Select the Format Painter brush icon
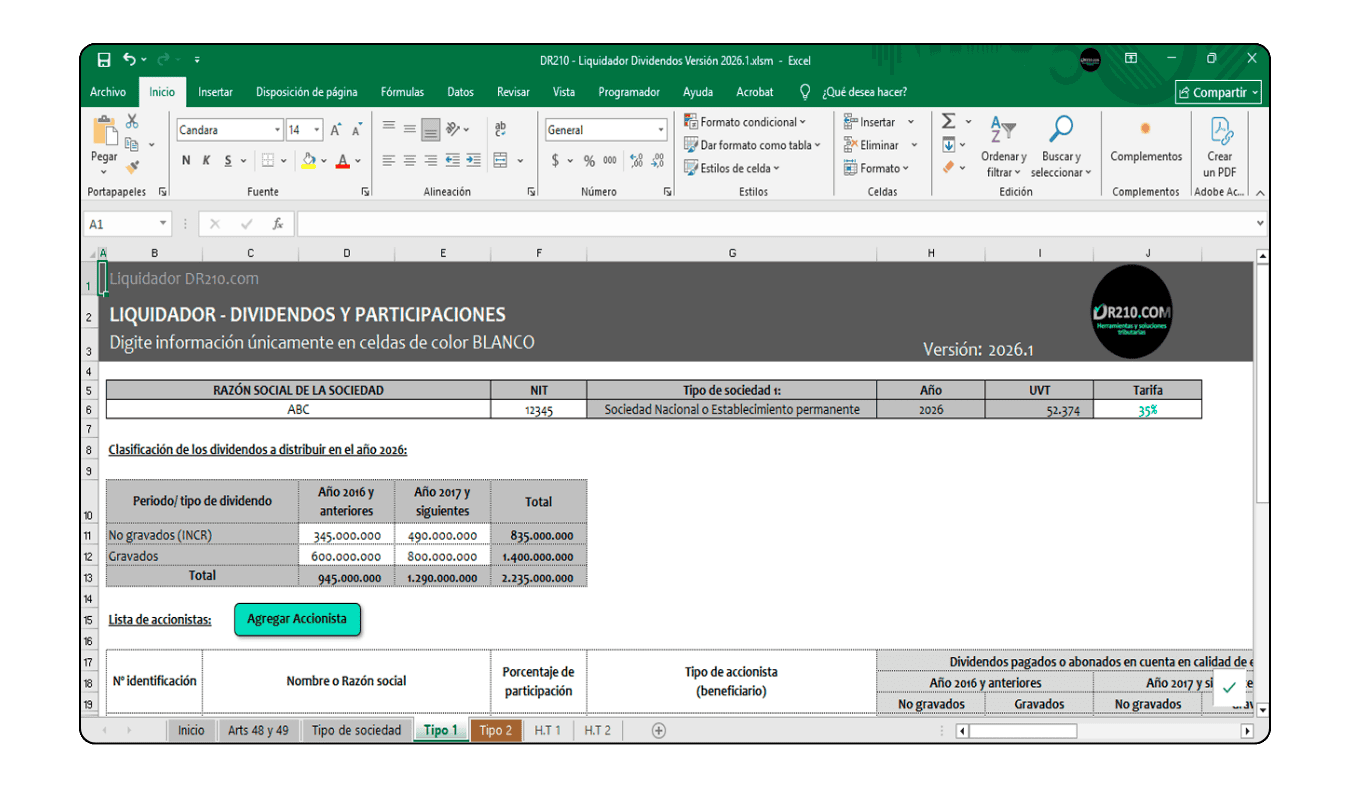Screen dimensions: 1350x788 (x=132, y=168)
